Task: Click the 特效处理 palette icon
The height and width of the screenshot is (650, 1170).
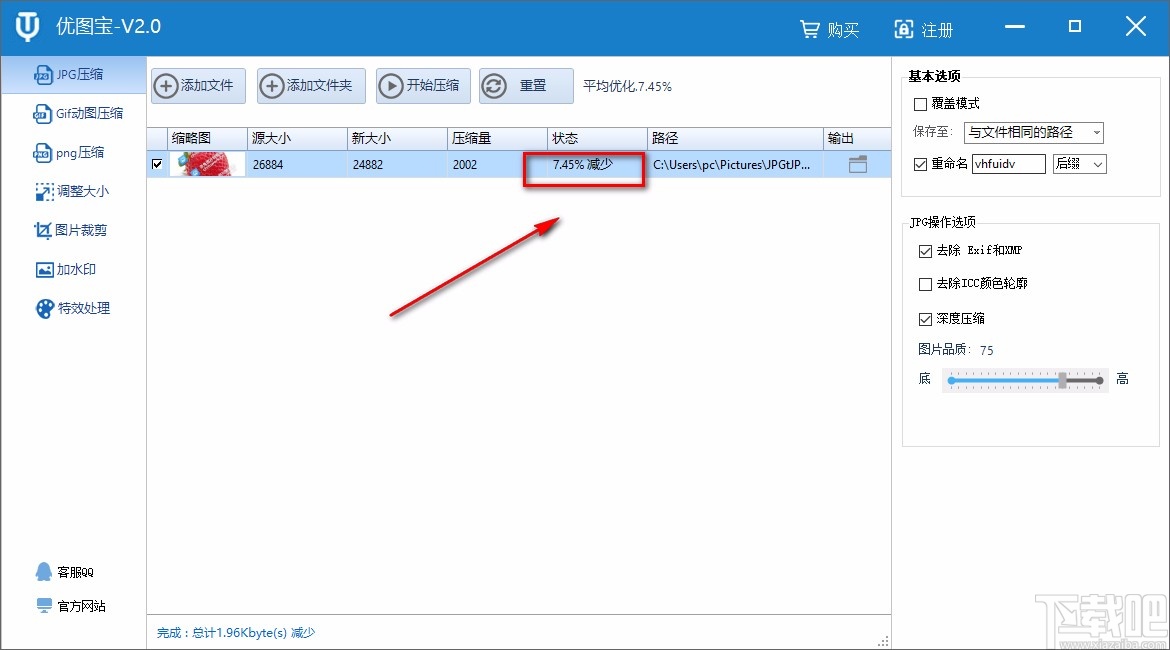Action: [46, 309]
